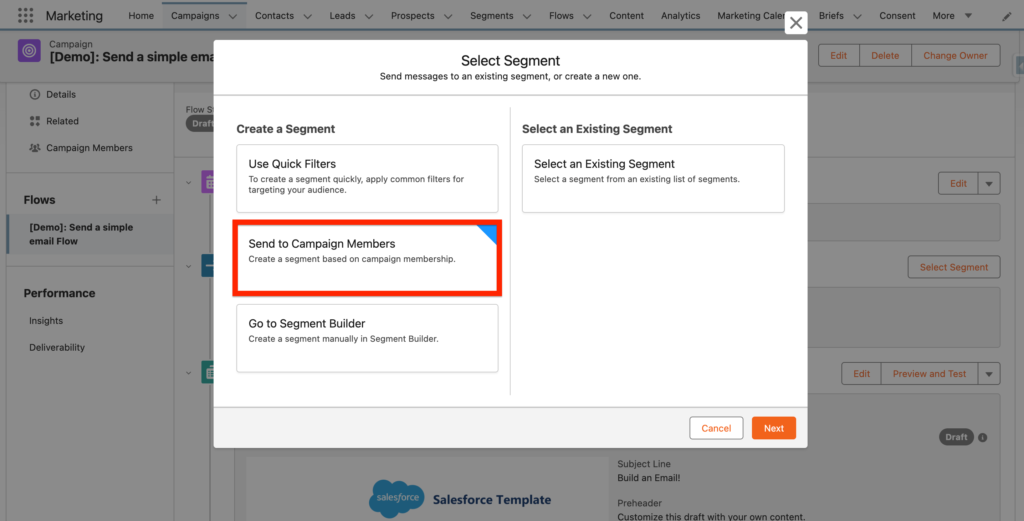Click the purple Campaign record icon
Screen dimensions: 1024x521
[30, 51]
